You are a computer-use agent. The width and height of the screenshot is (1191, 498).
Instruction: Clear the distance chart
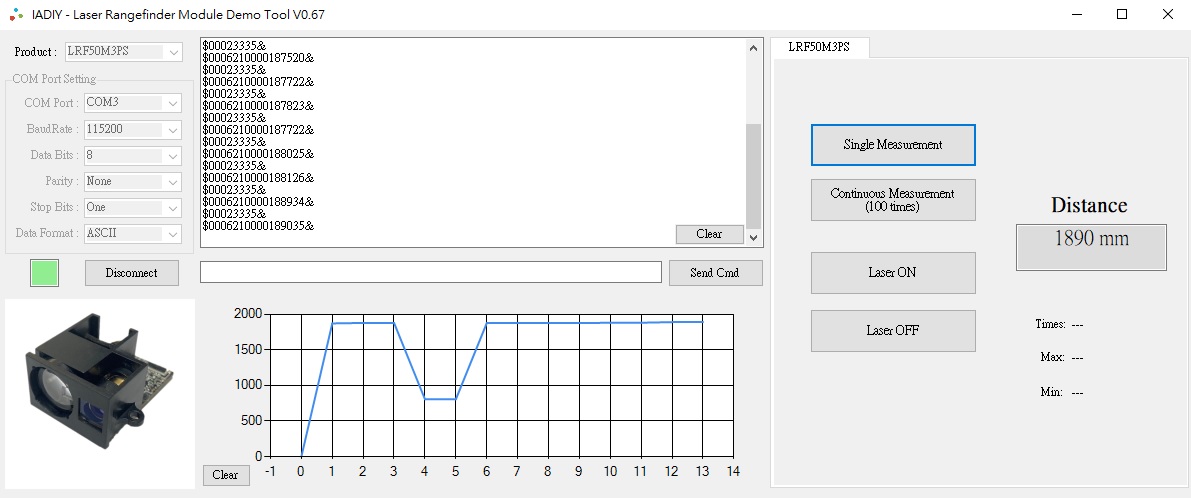tap(226, 475)
